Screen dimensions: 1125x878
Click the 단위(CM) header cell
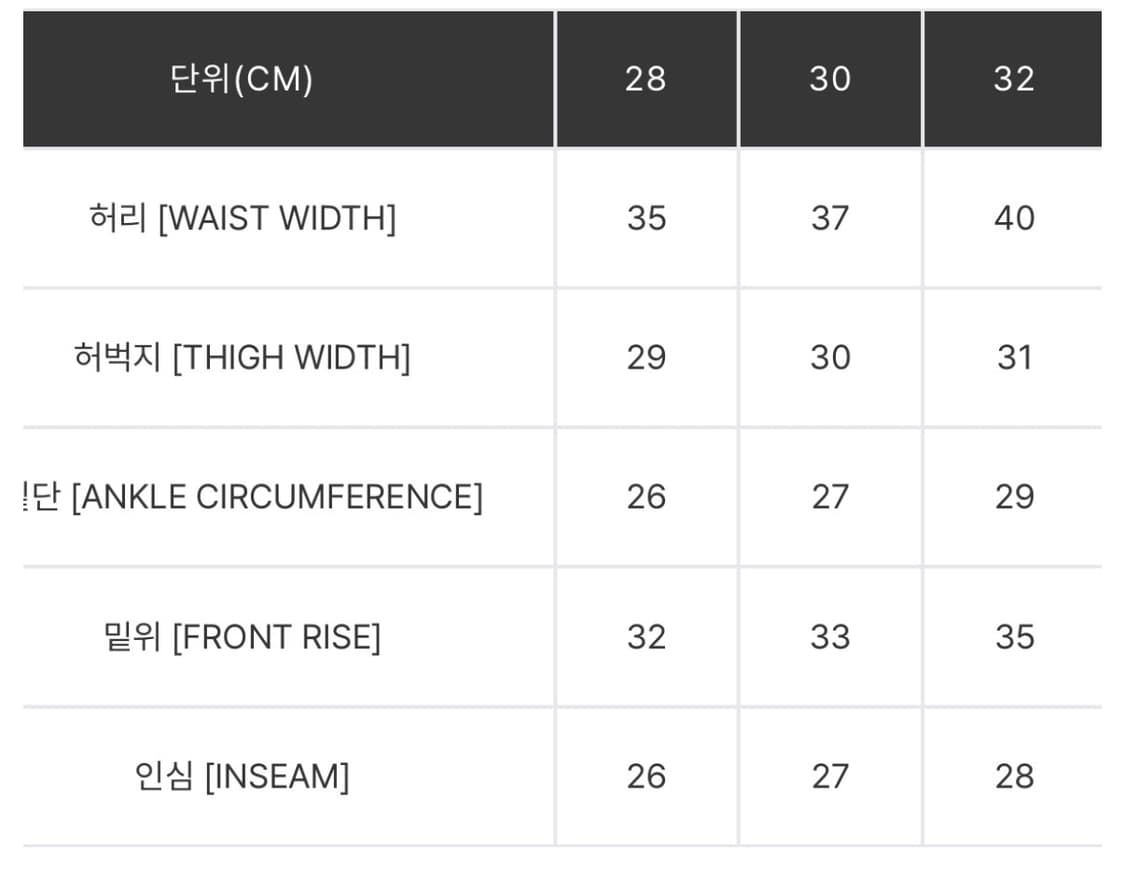tap(242, 79)
